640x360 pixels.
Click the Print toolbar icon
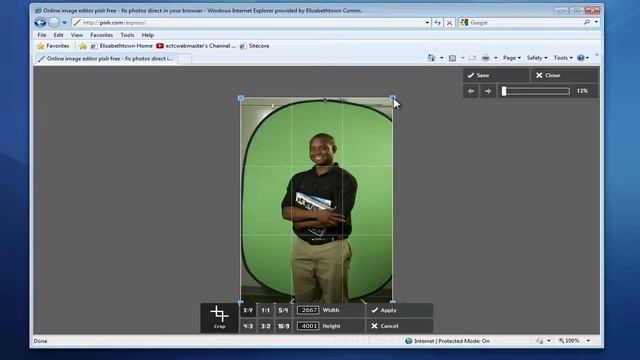pyautogui.click(x=485, y=58)
